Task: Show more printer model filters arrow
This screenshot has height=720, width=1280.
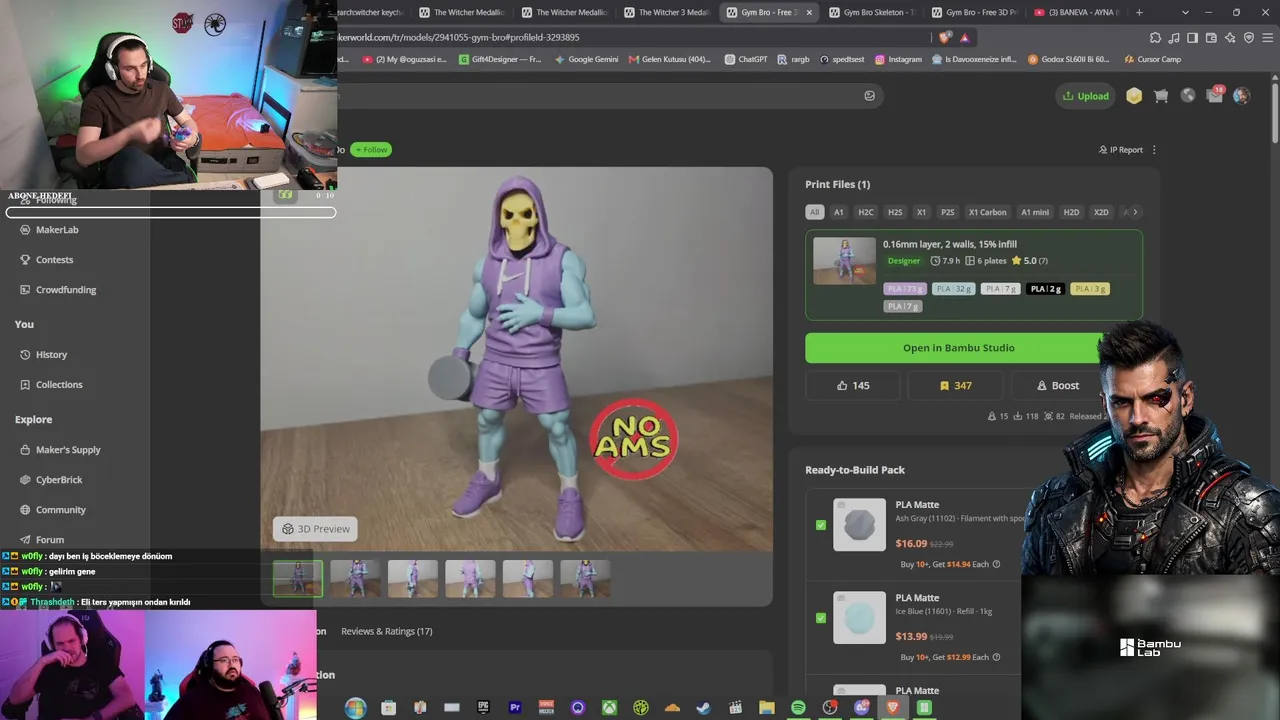Action: click(x=1135, y=212)
